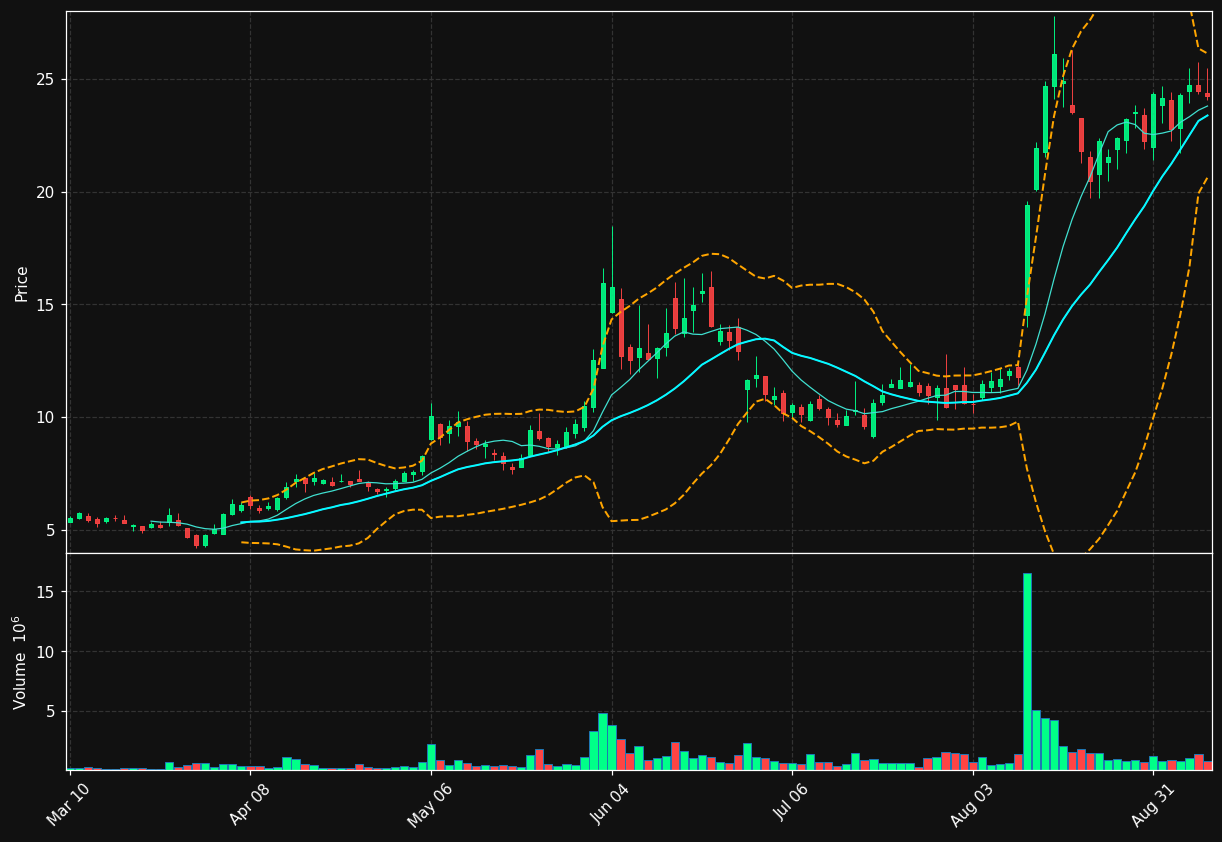Click the 15 tick on price axis

48,305
